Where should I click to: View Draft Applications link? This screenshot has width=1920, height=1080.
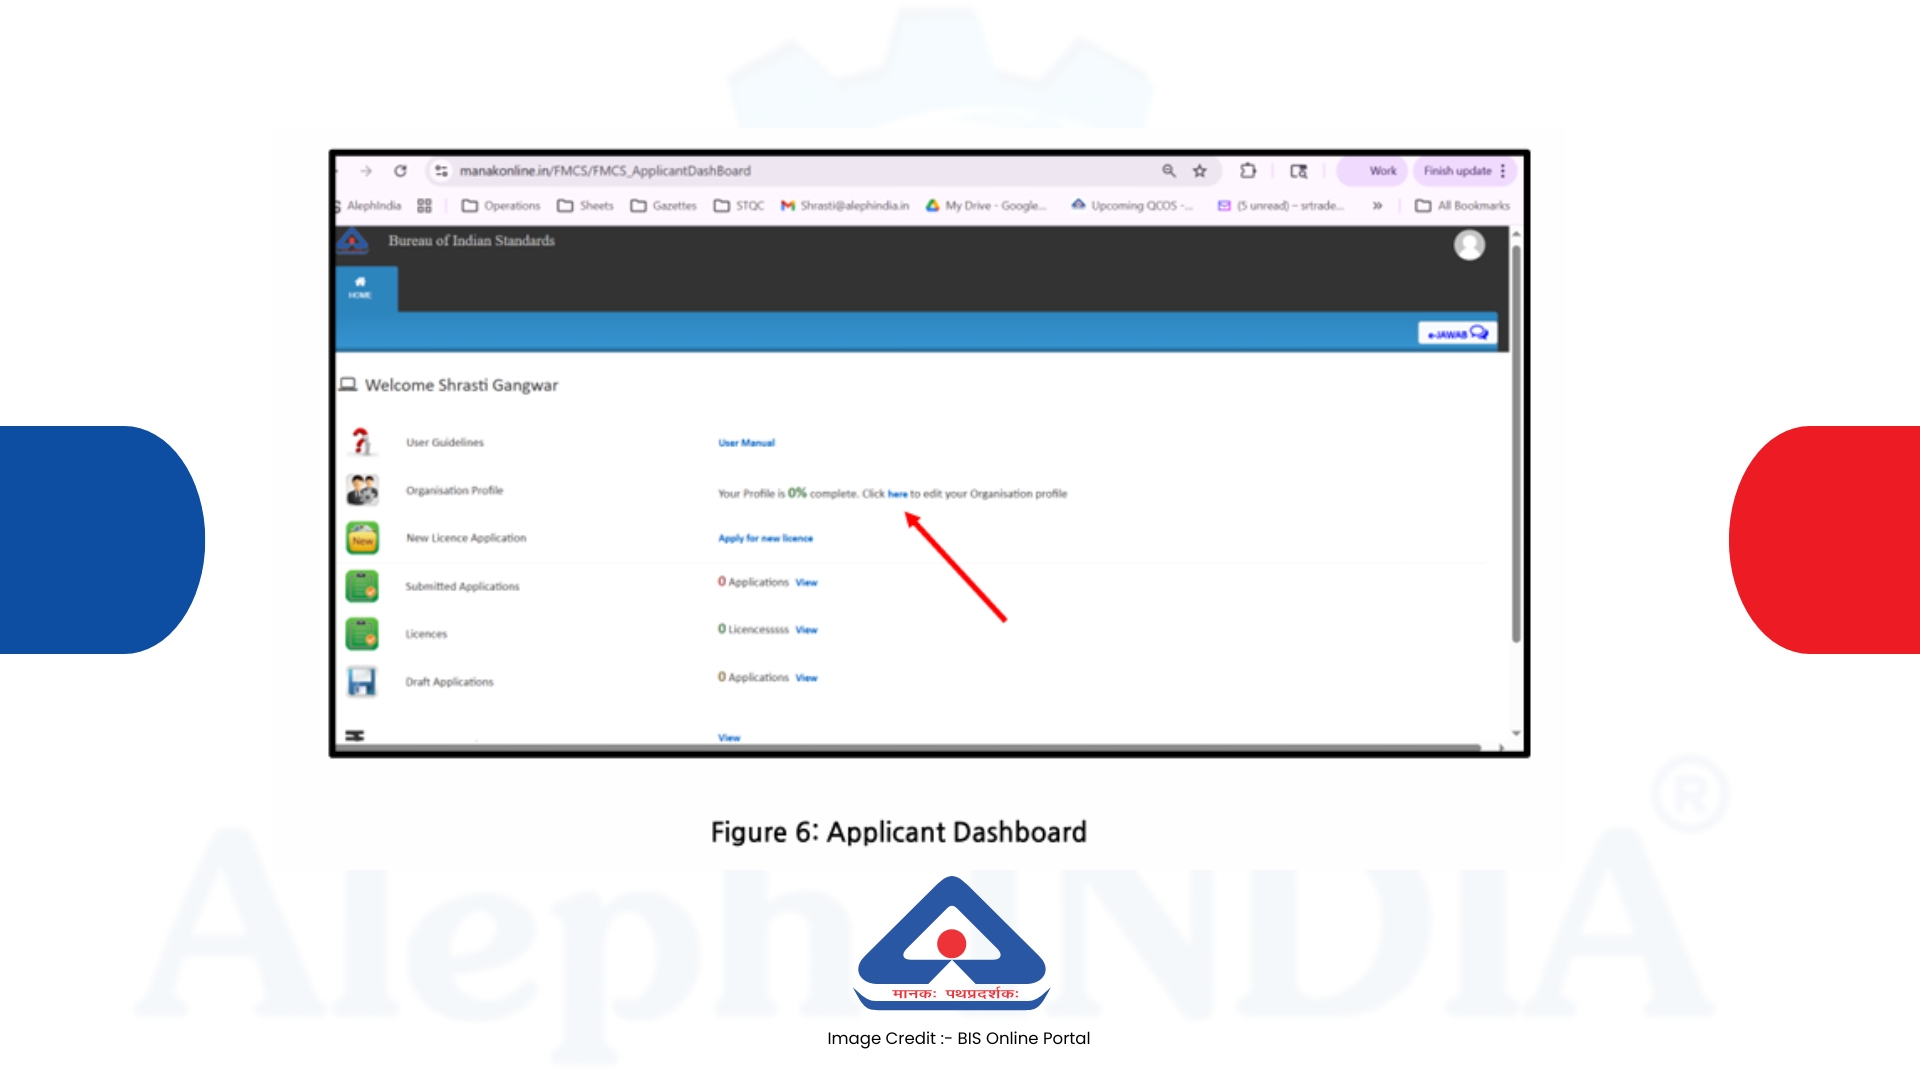806,678
